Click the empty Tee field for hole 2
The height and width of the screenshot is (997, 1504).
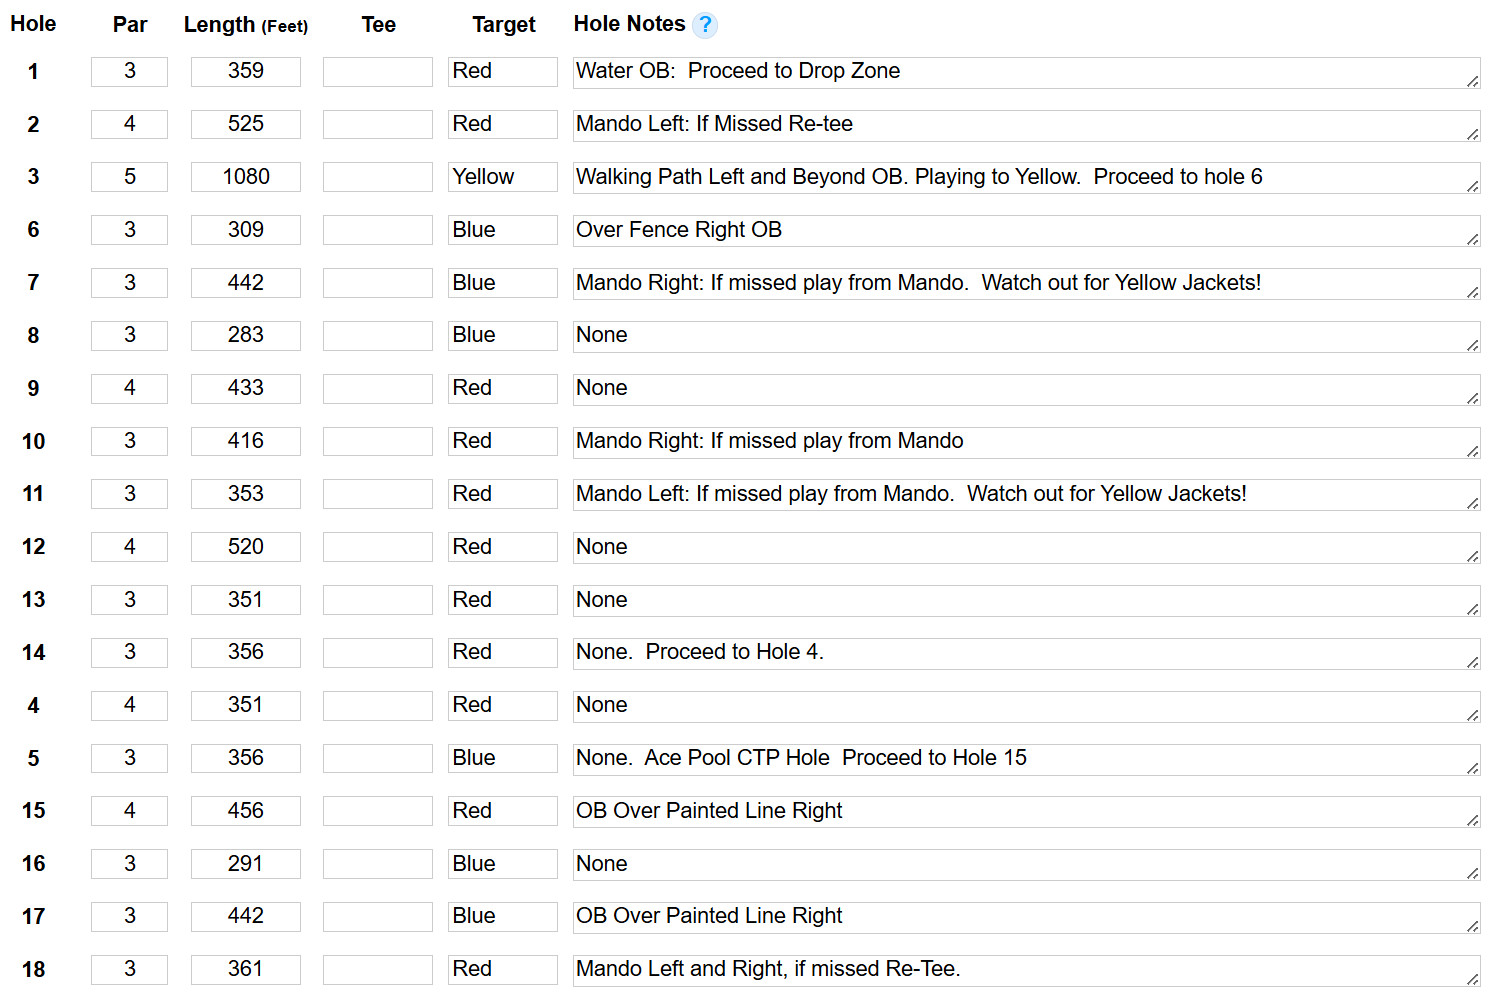[x=378, y=124]
